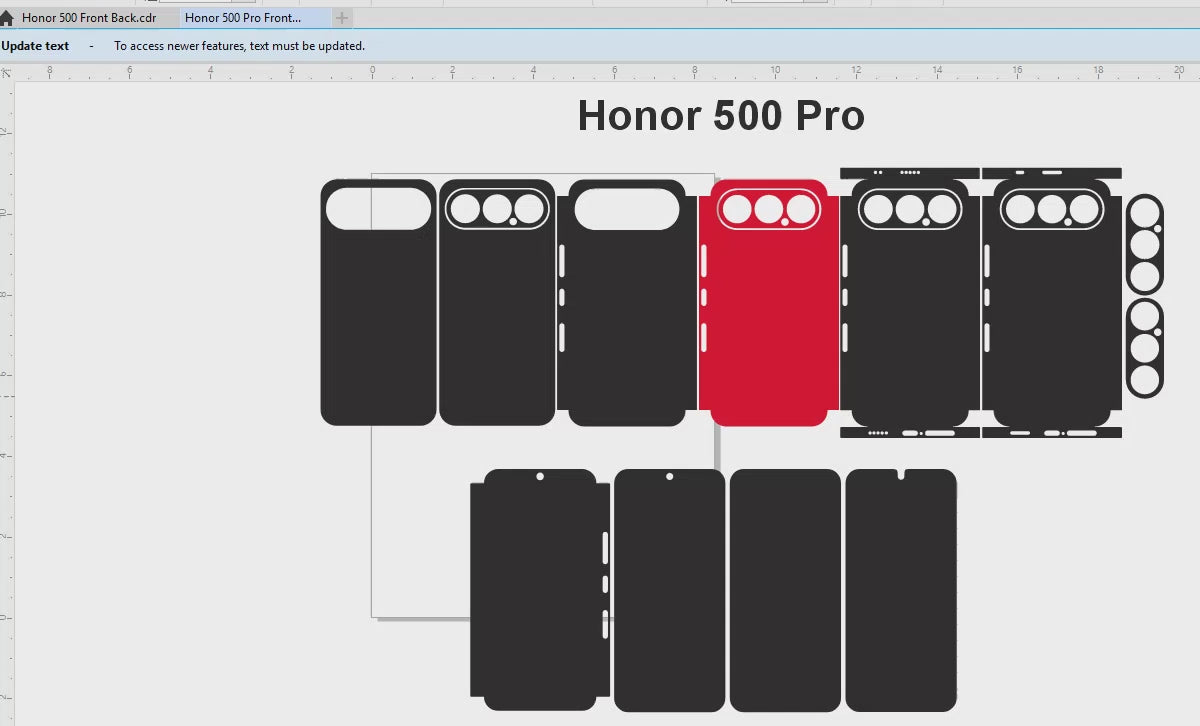This screenshot has height=726, width=1200.
Task: Select the plain front skin without a camera hole
Action: click(785, 590)
